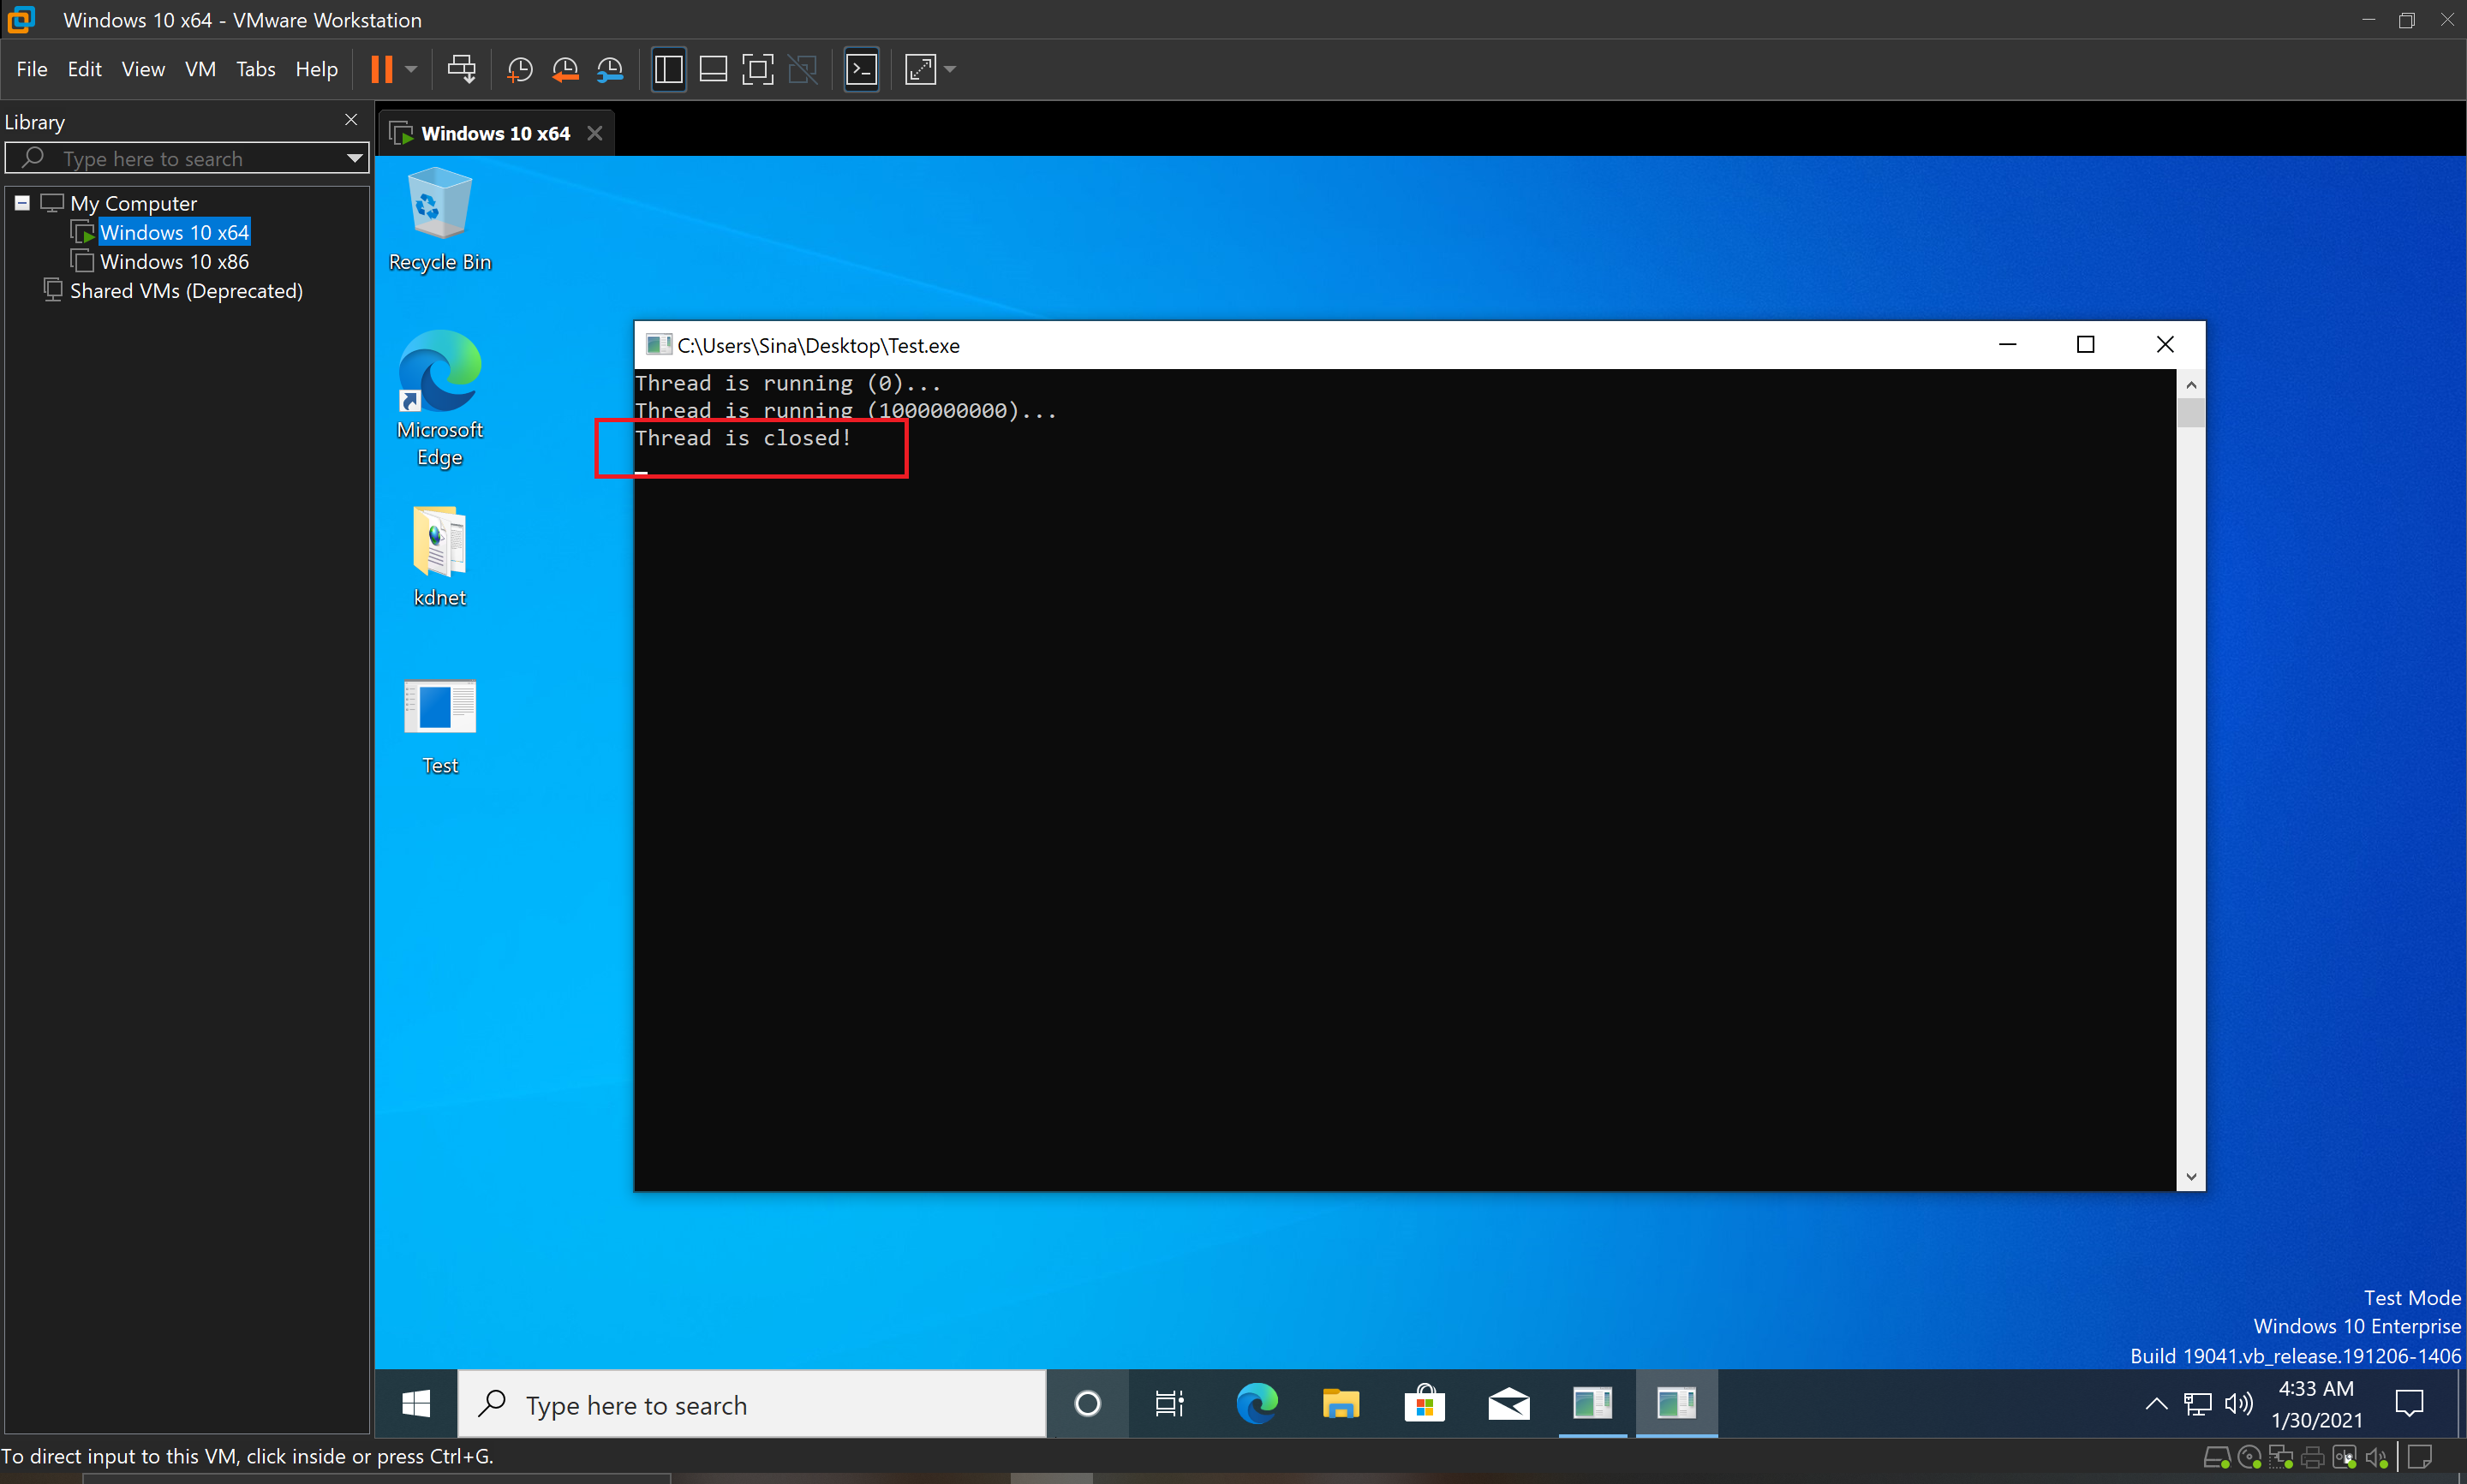Image resolution: width=2467 pixels, height=1484 pixels.
Task: Click the library search field
Action: 185,158
